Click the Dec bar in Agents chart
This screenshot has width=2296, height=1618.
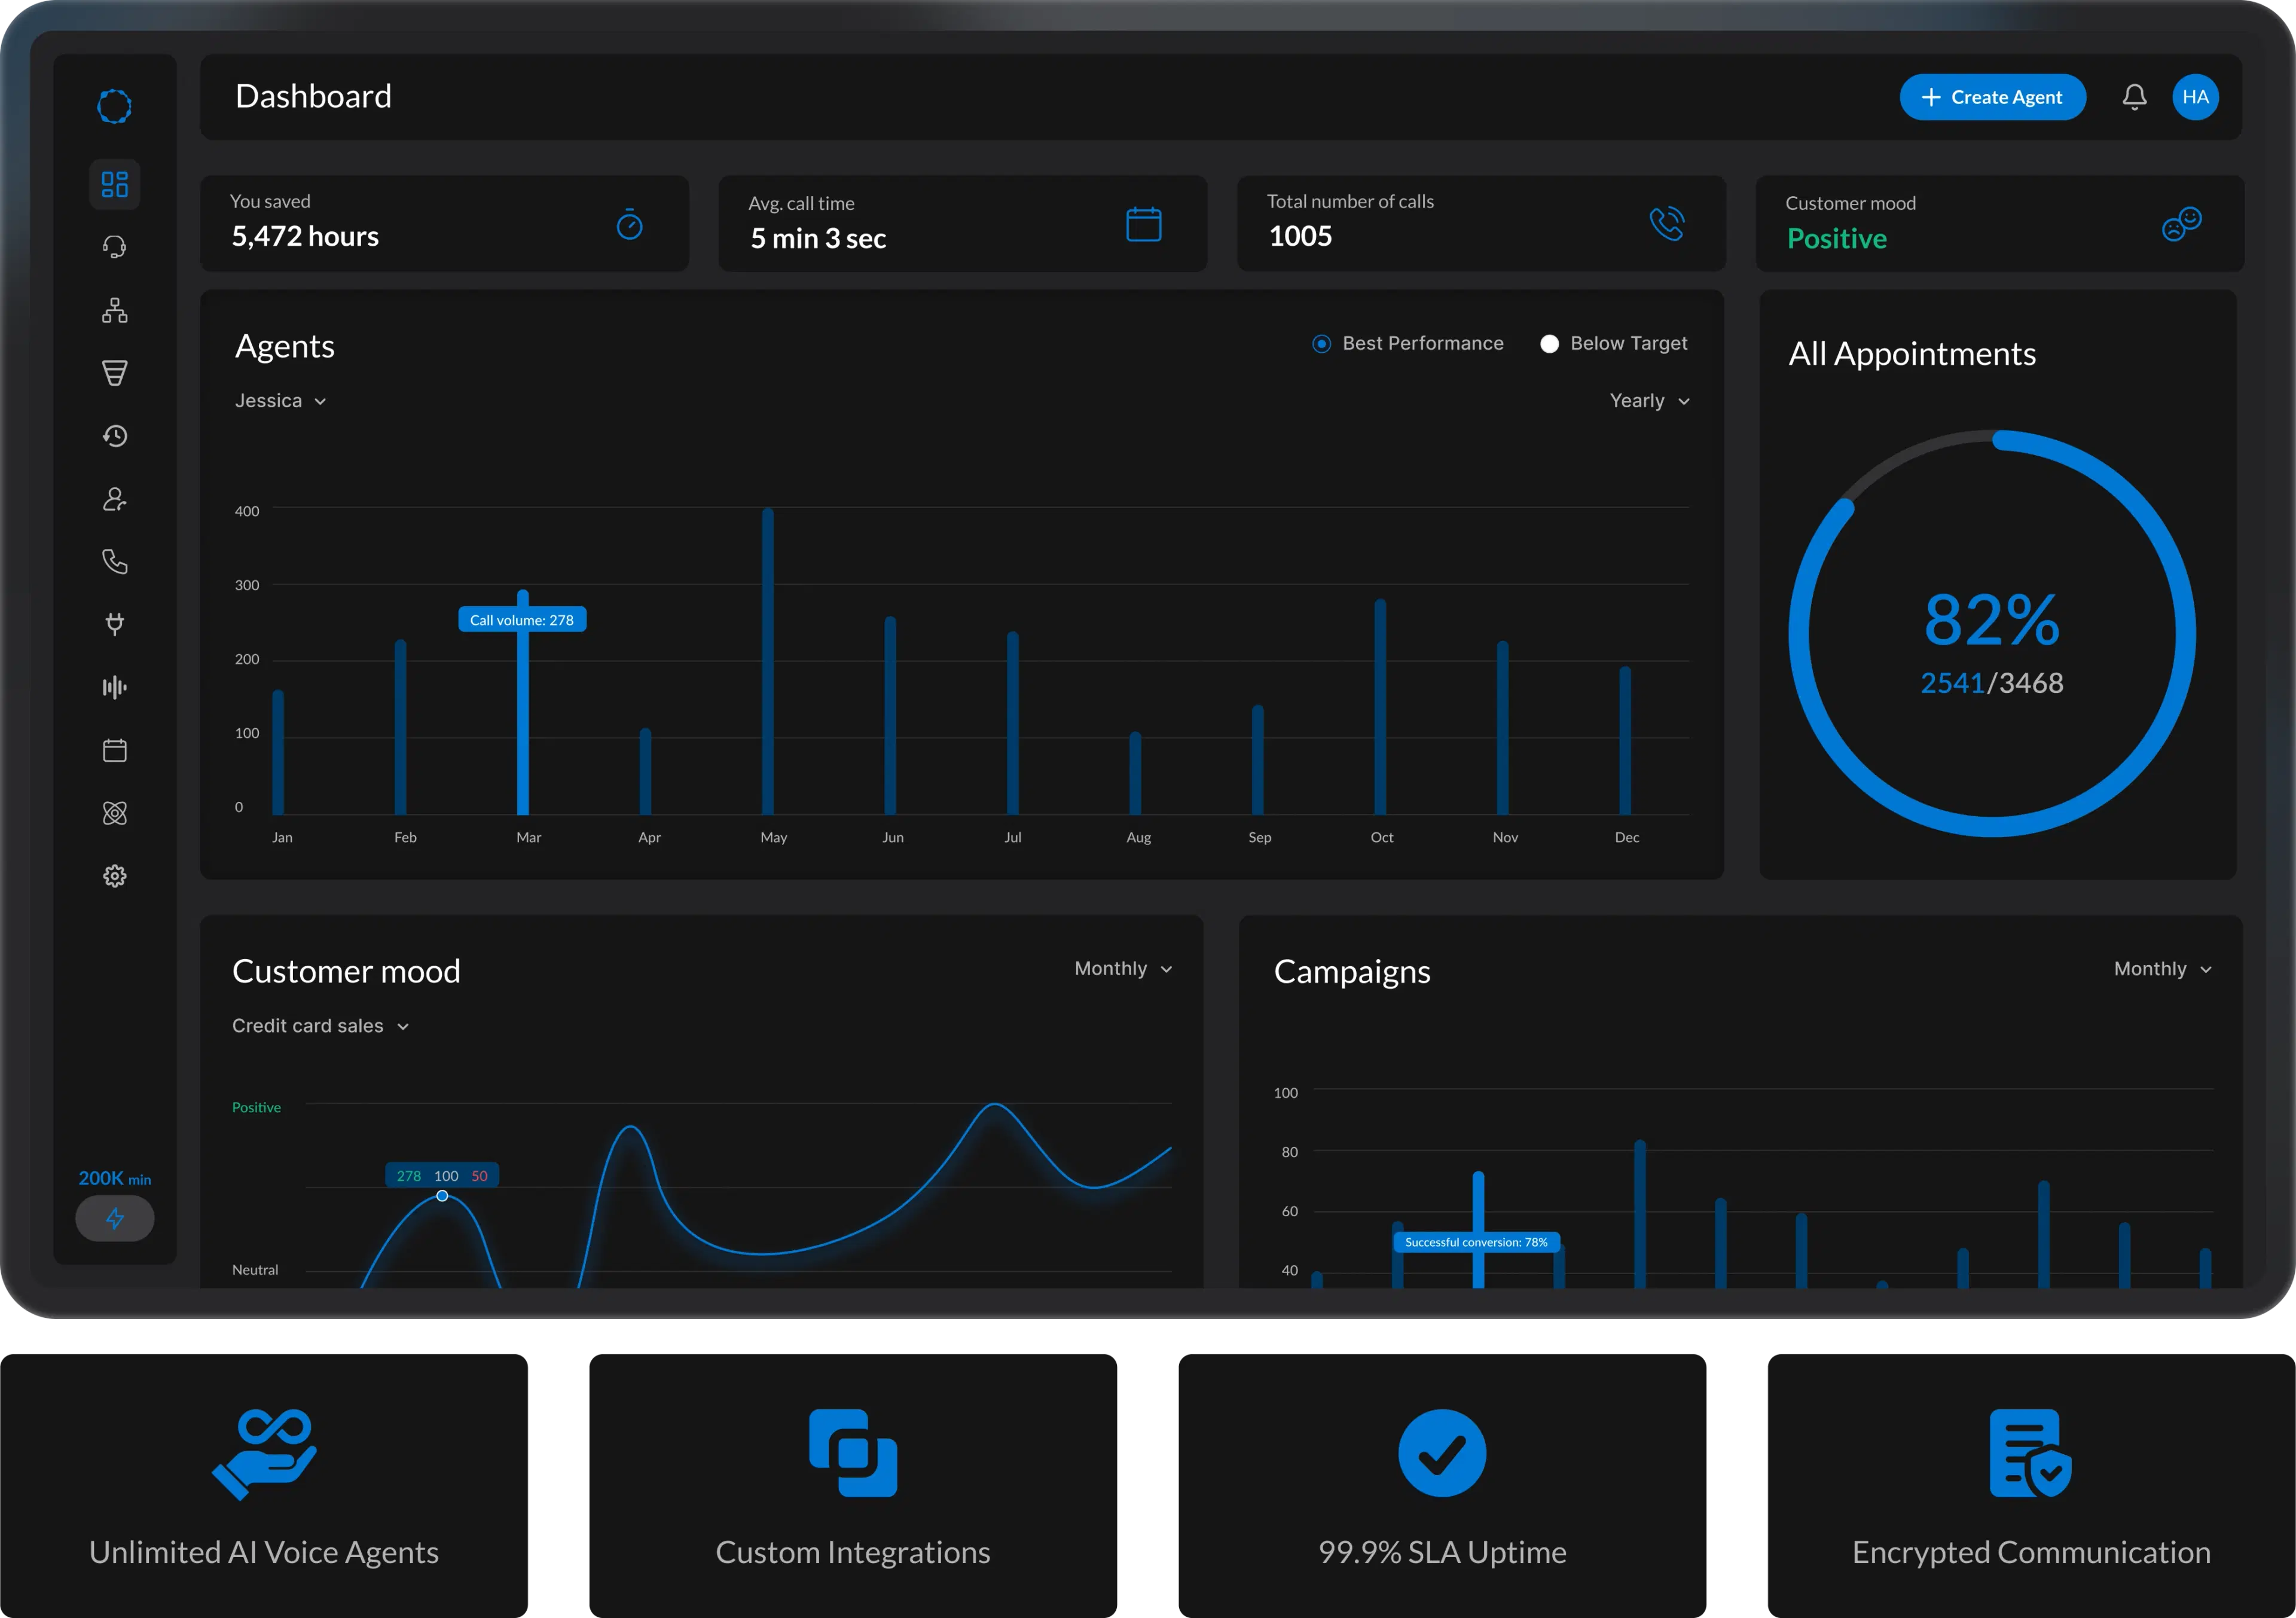(1625, 740)
